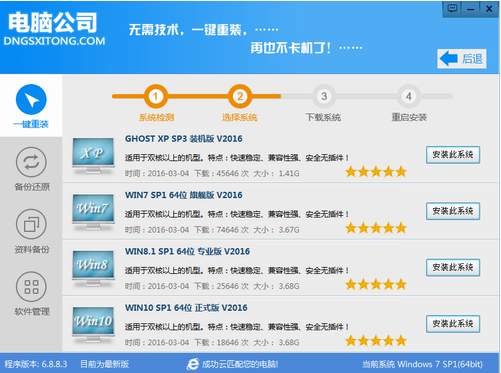Minimize the installer window
Image resolution: width=501 pixels, height=373 pixels.
[470, 9]
